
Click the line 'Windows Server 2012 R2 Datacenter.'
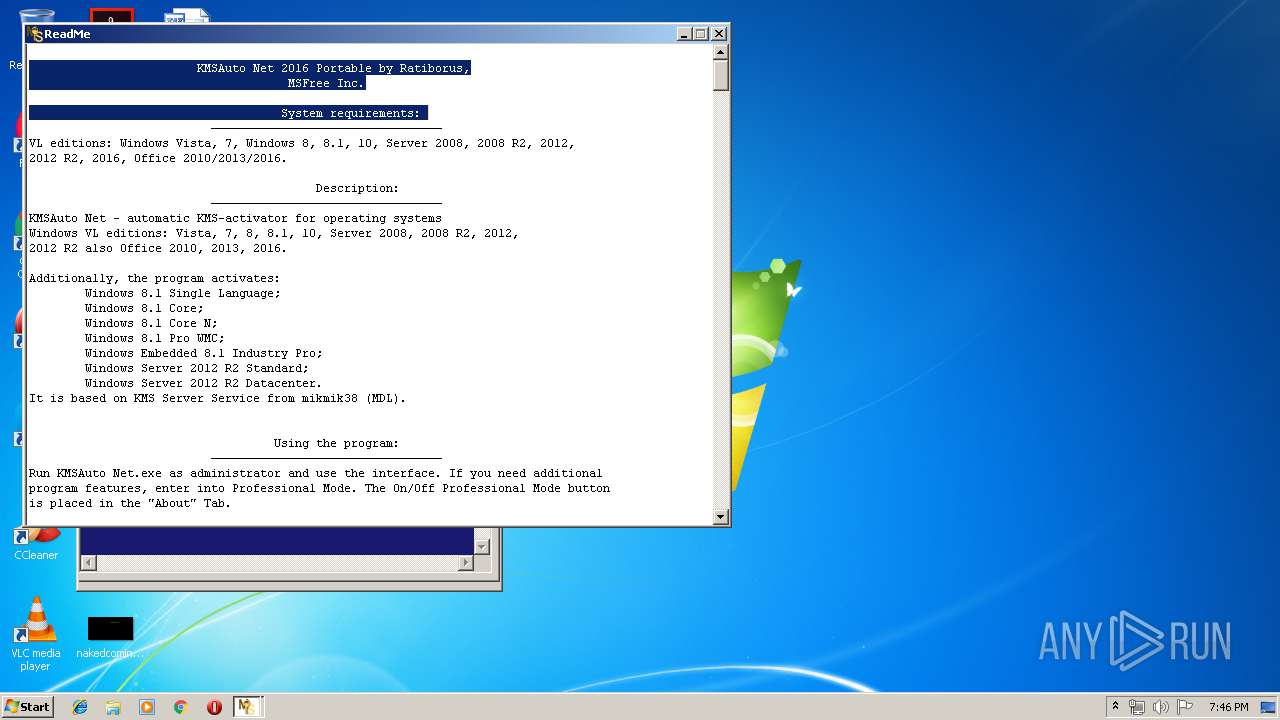tap(203, 383)
